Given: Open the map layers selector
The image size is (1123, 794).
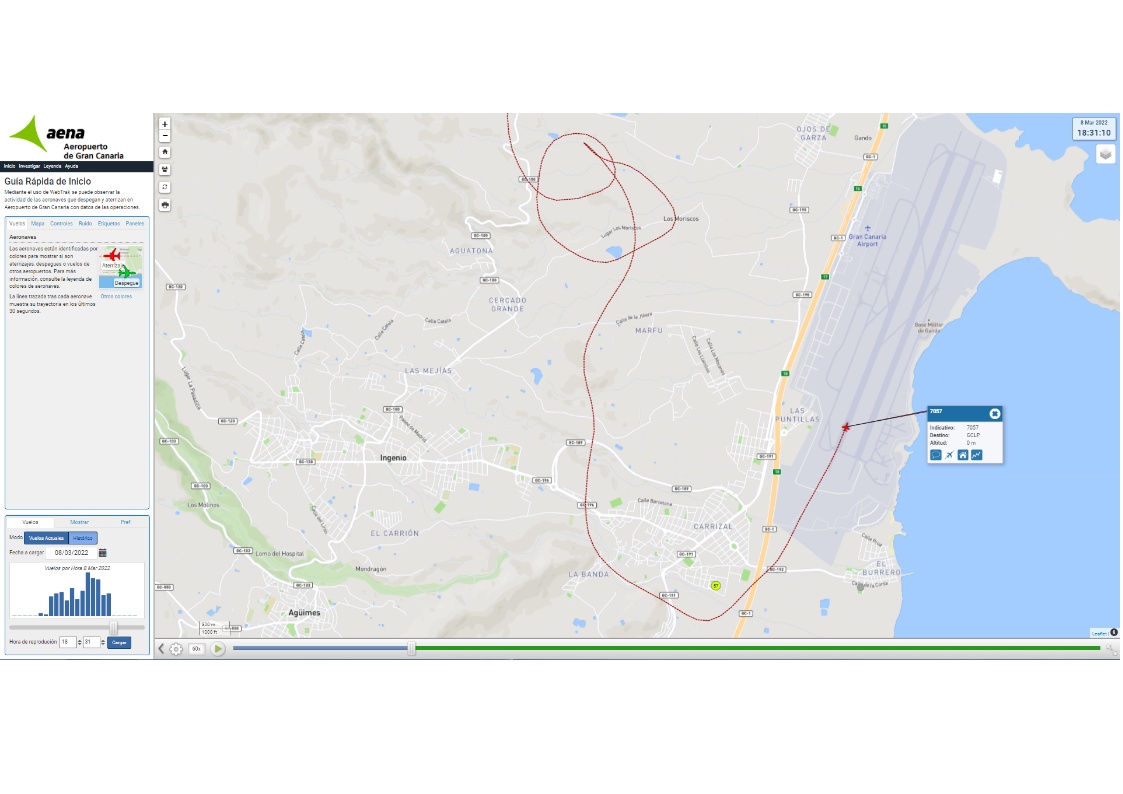Looking at the screenshot, I should pyautogui.click(x=1105, y=154).
